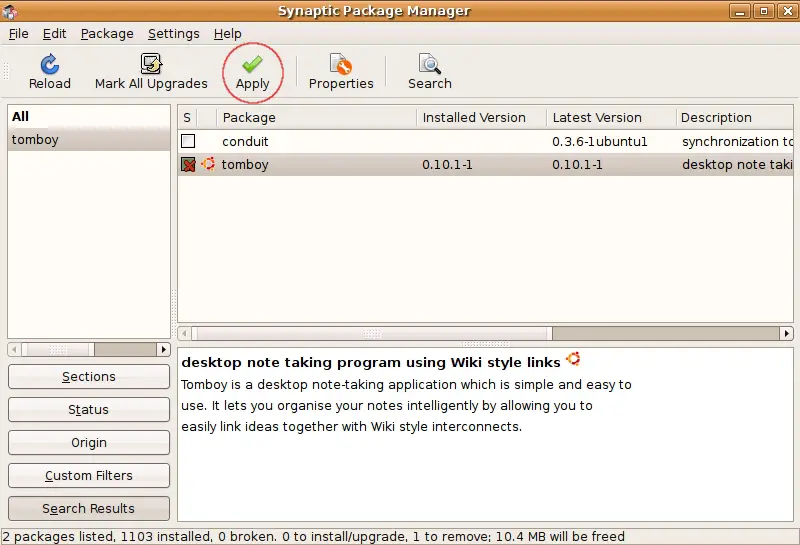Screen dimensions: 800x545
Task: Show the Sections filter list
Action: point(89,377)
